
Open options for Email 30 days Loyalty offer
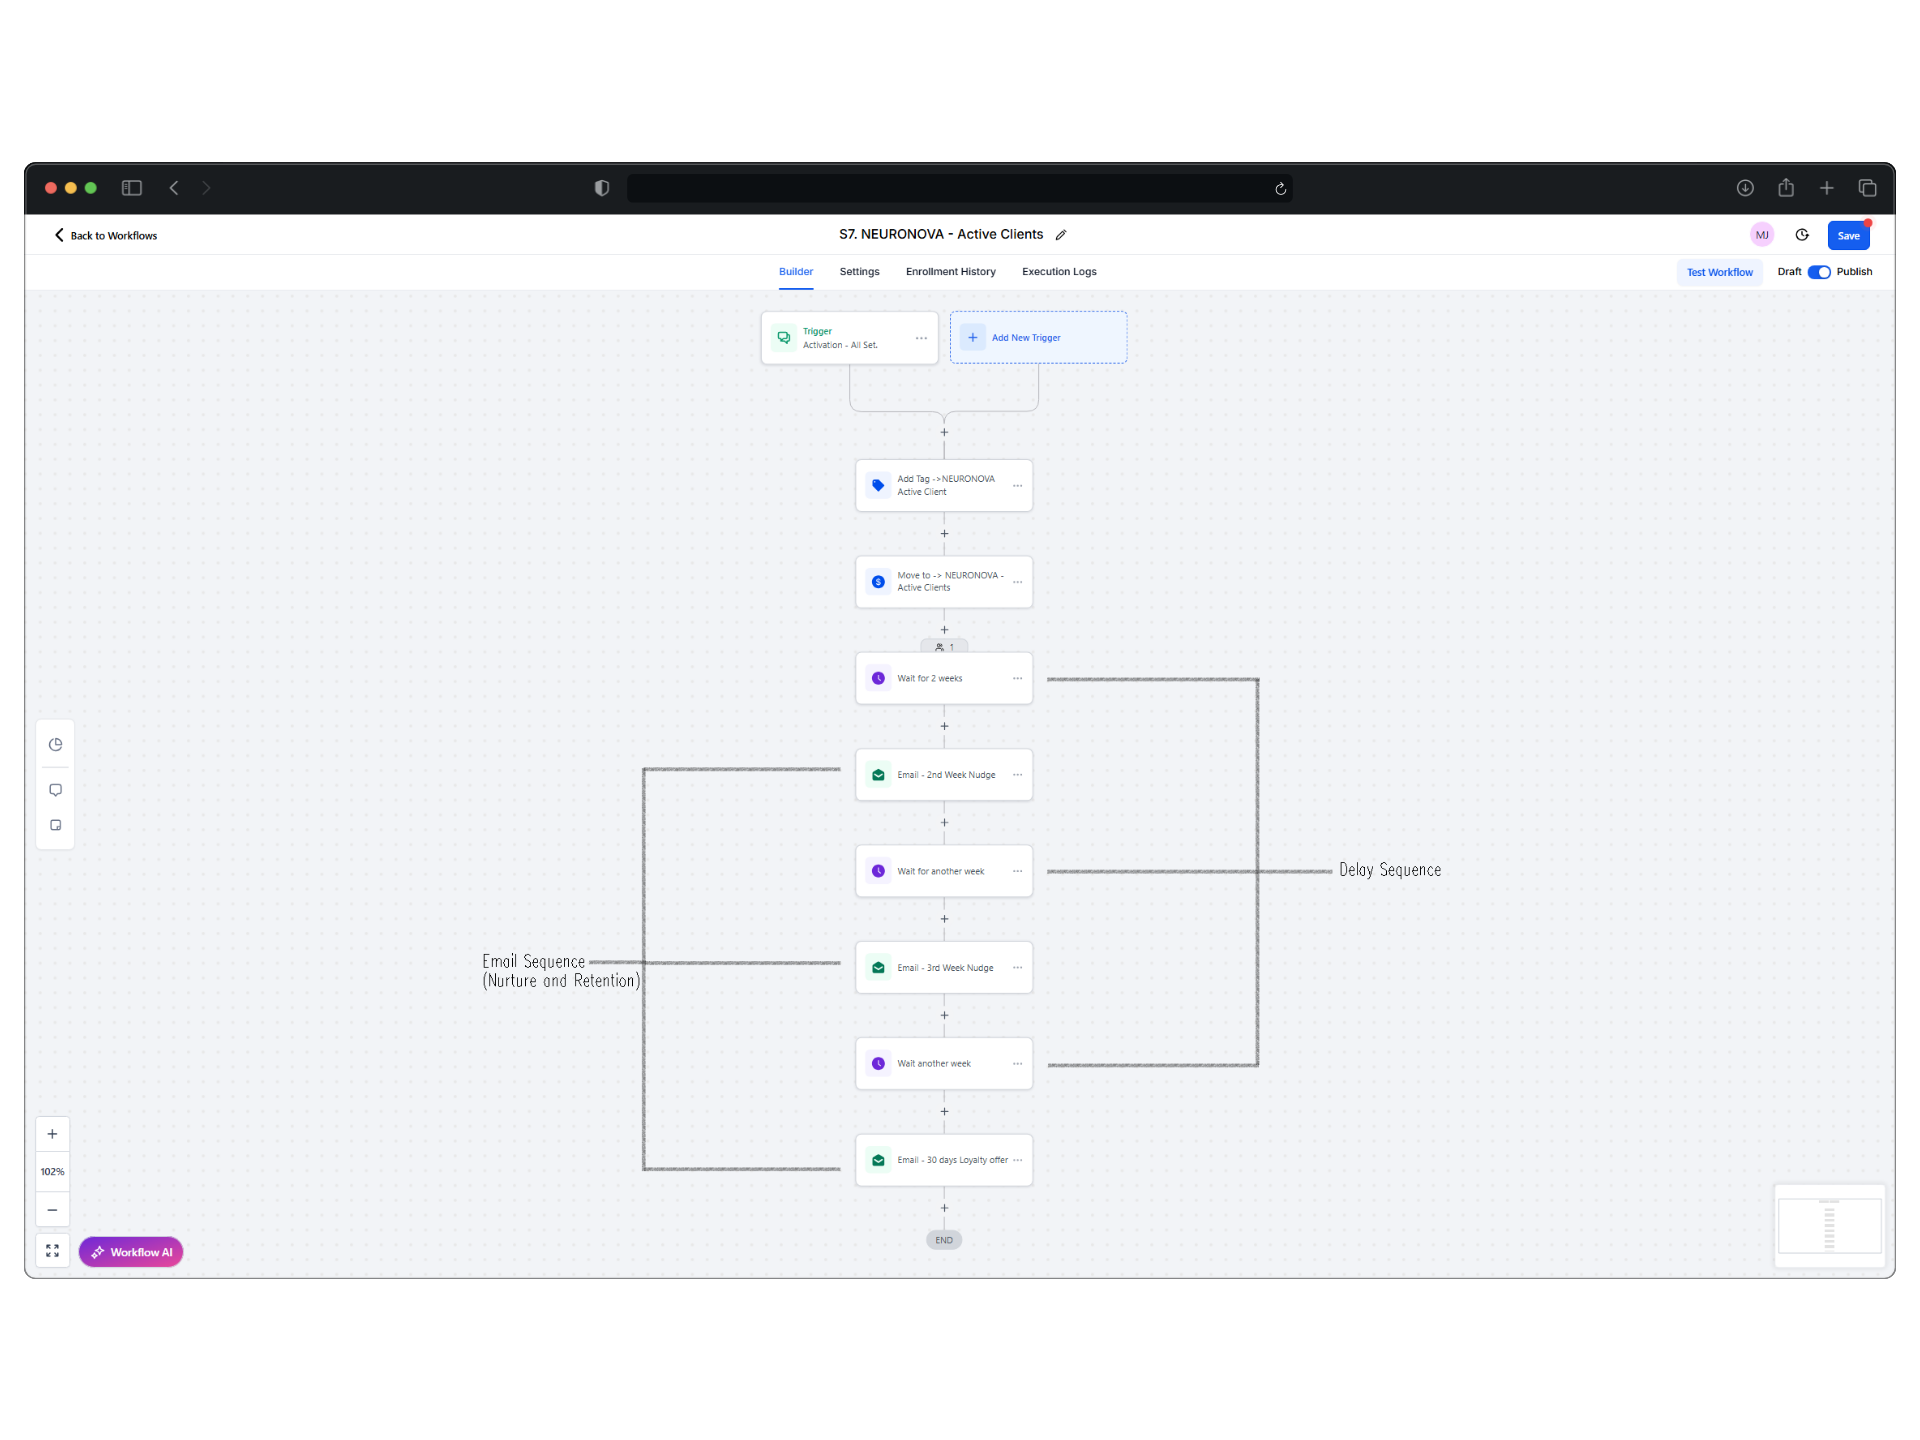[1017, 1160]
